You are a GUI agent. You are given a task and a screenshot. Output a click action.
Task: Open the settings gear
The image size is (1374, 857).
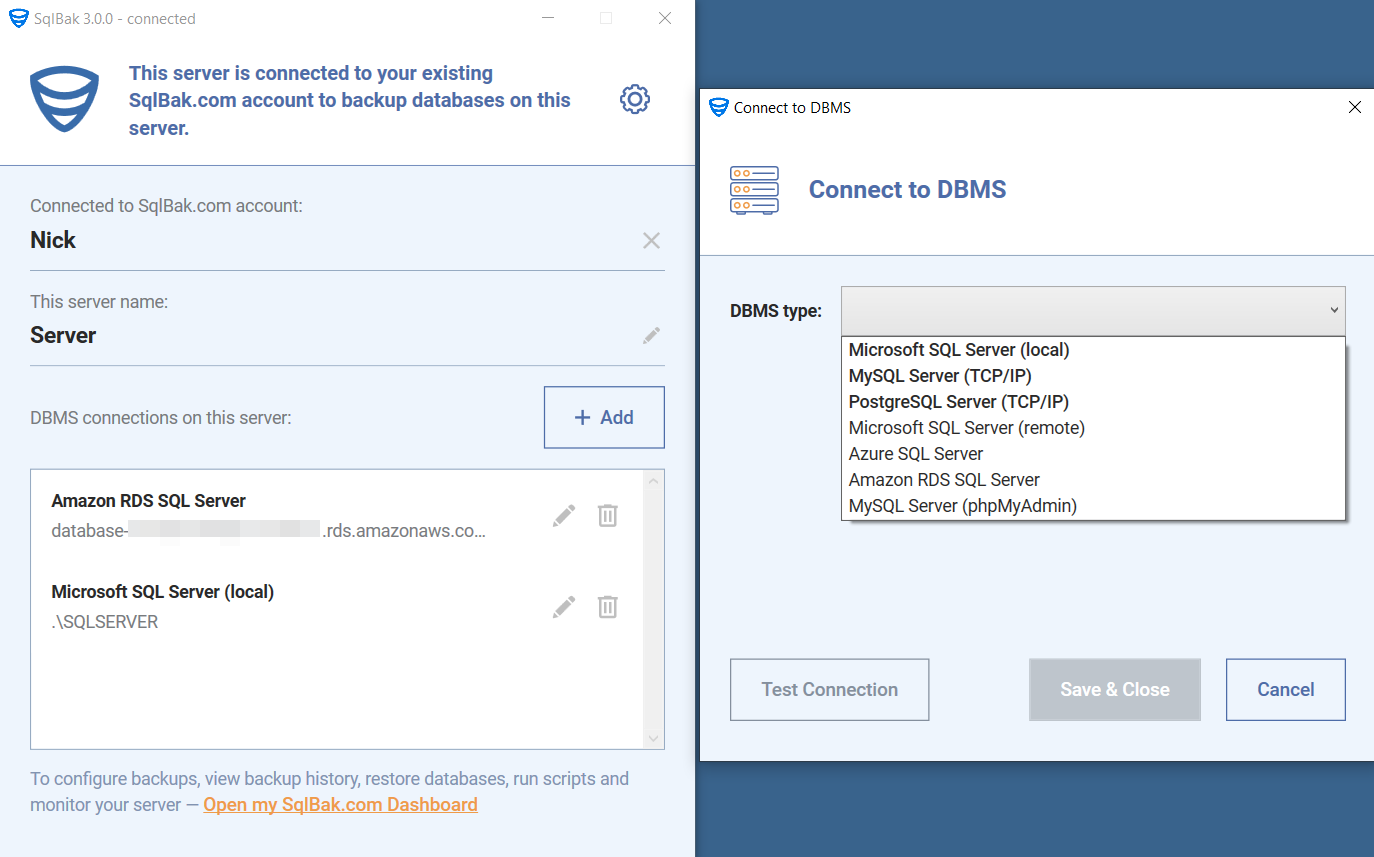634,98
